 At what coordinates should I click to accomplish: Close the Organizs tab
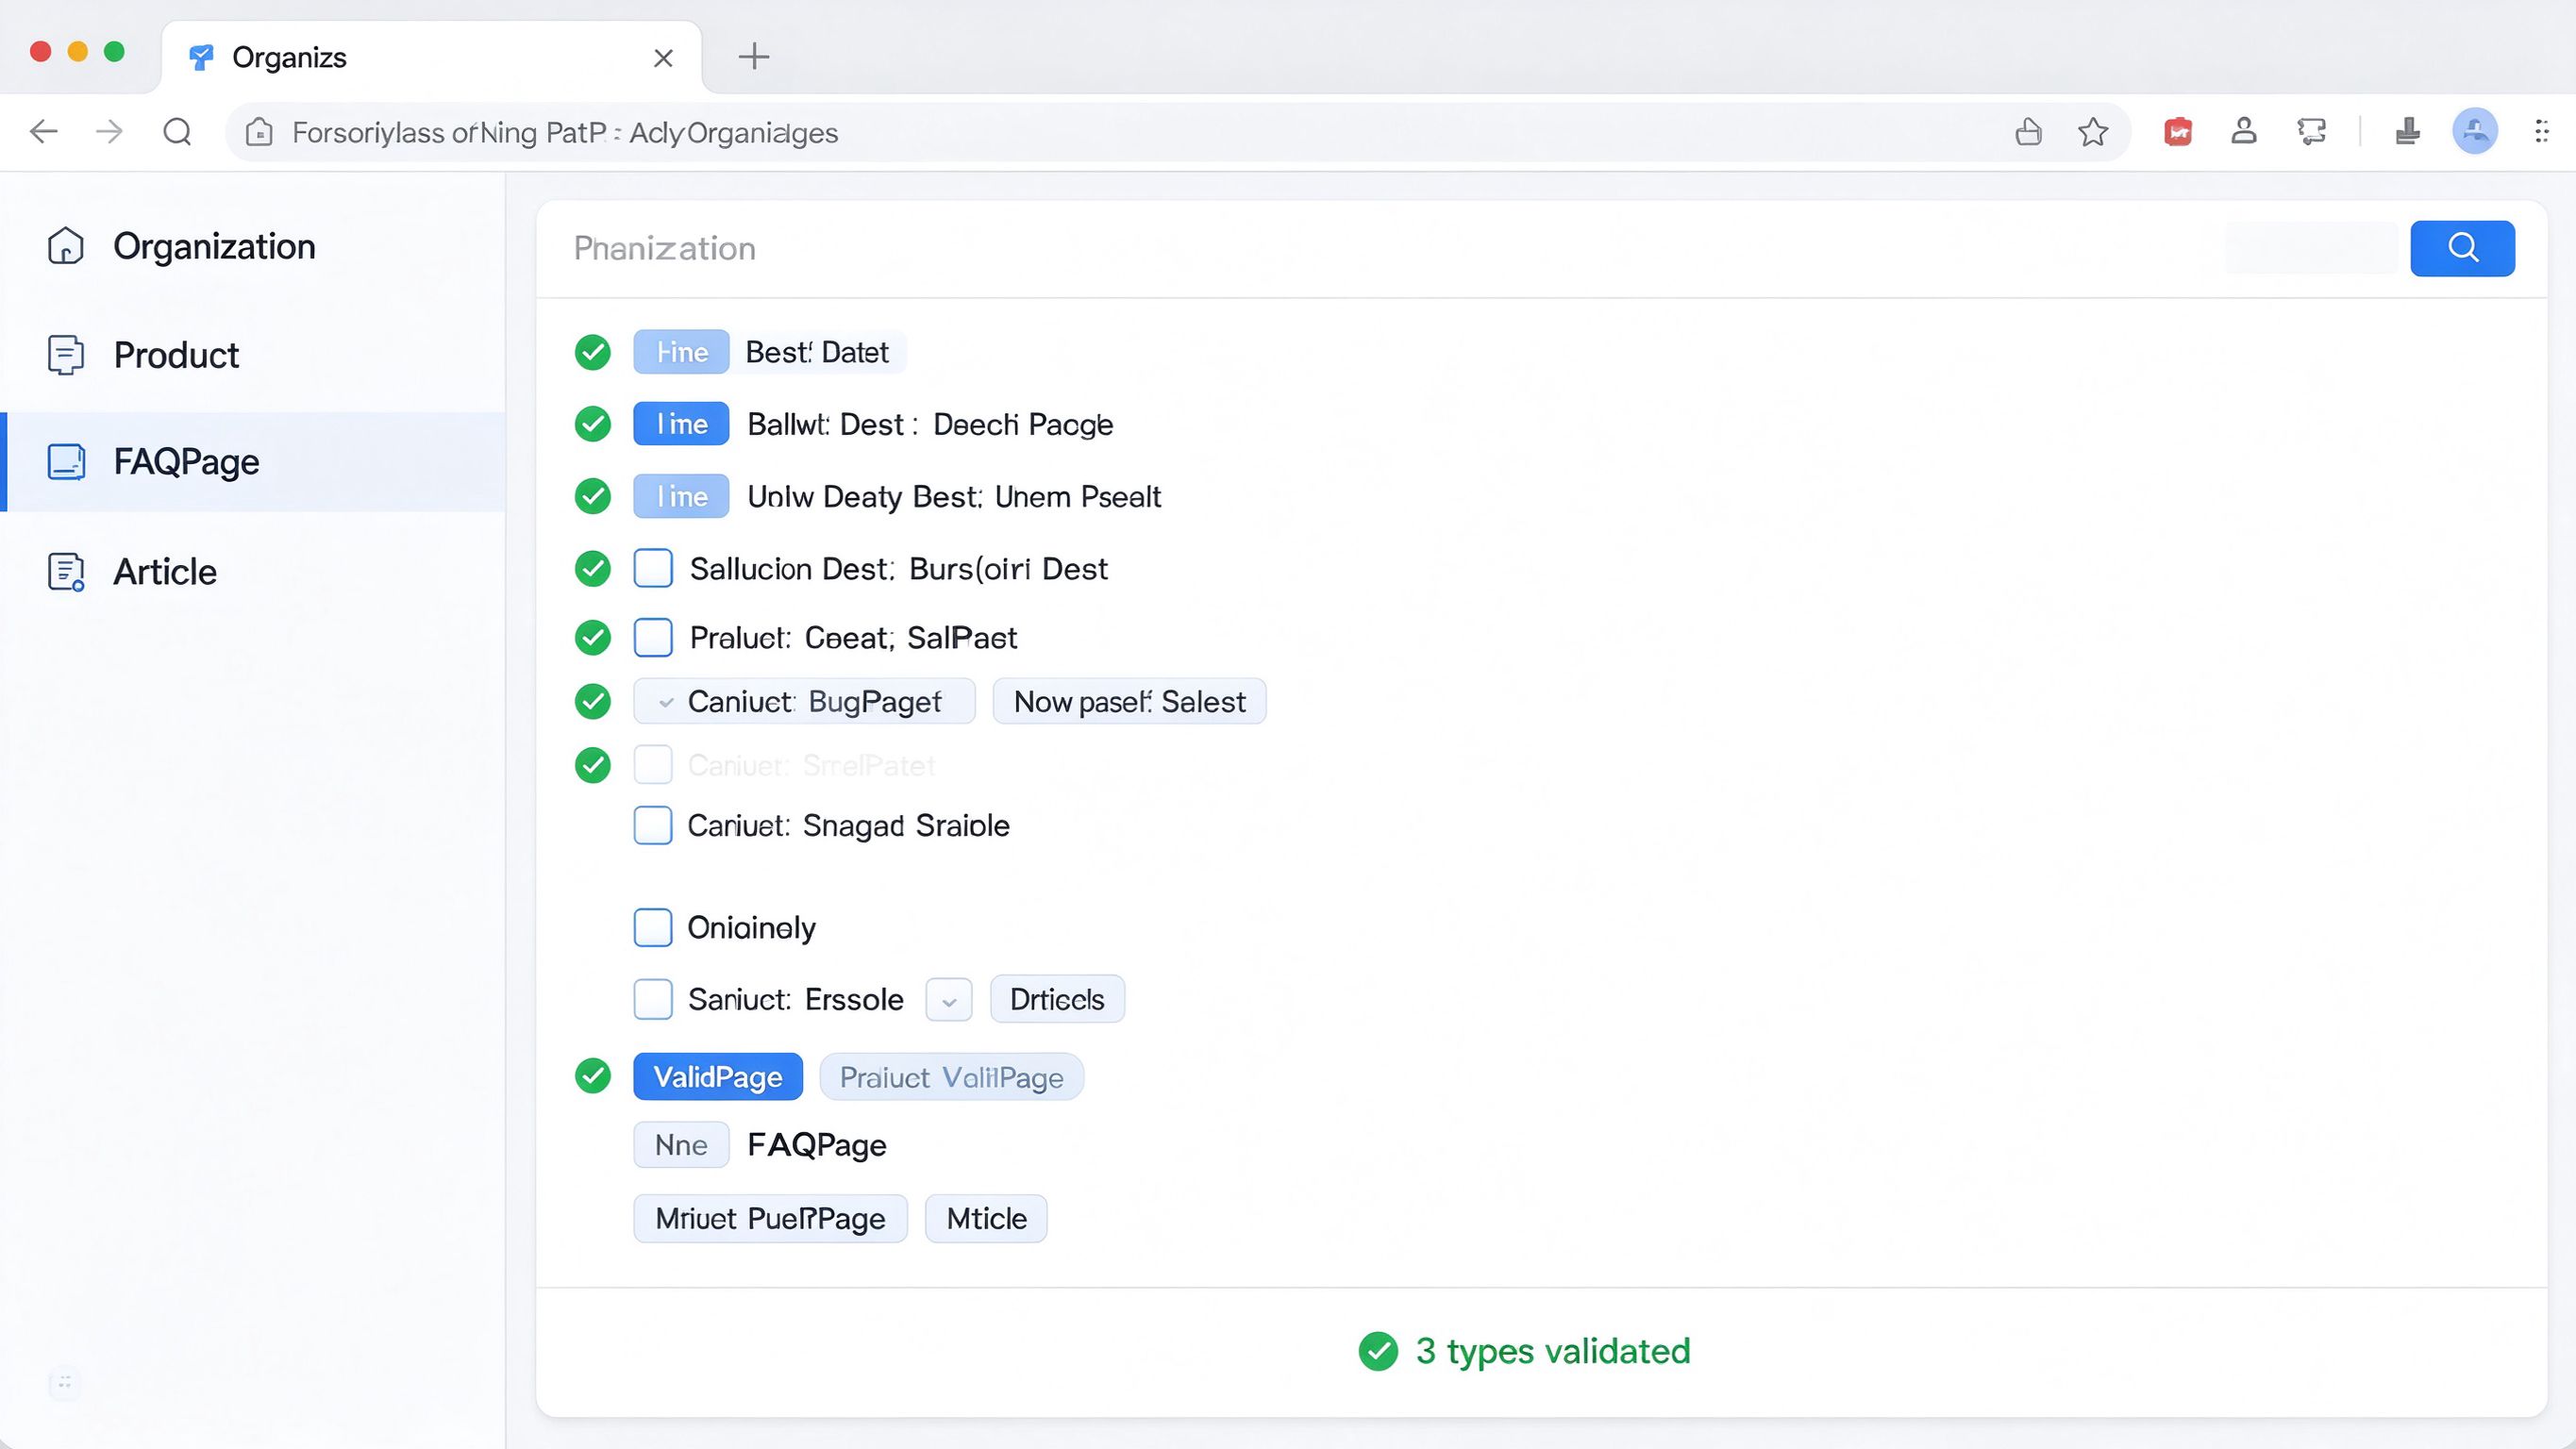coord(663,58)
